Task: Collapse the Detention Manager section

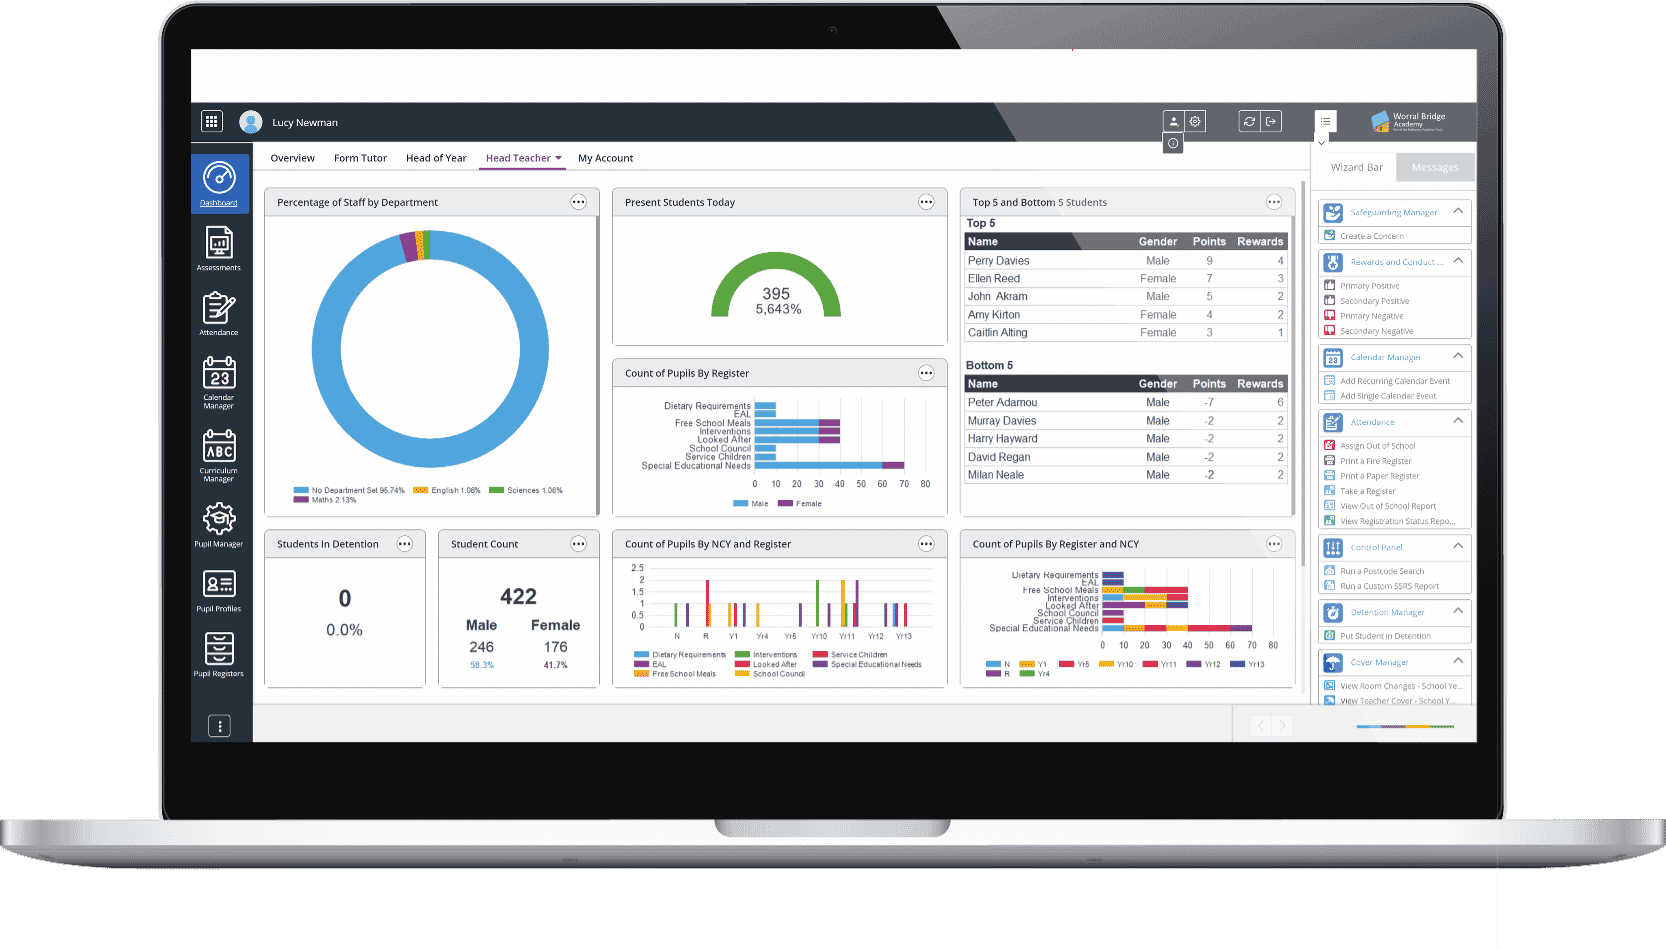Action: (x=1458, y=611)
